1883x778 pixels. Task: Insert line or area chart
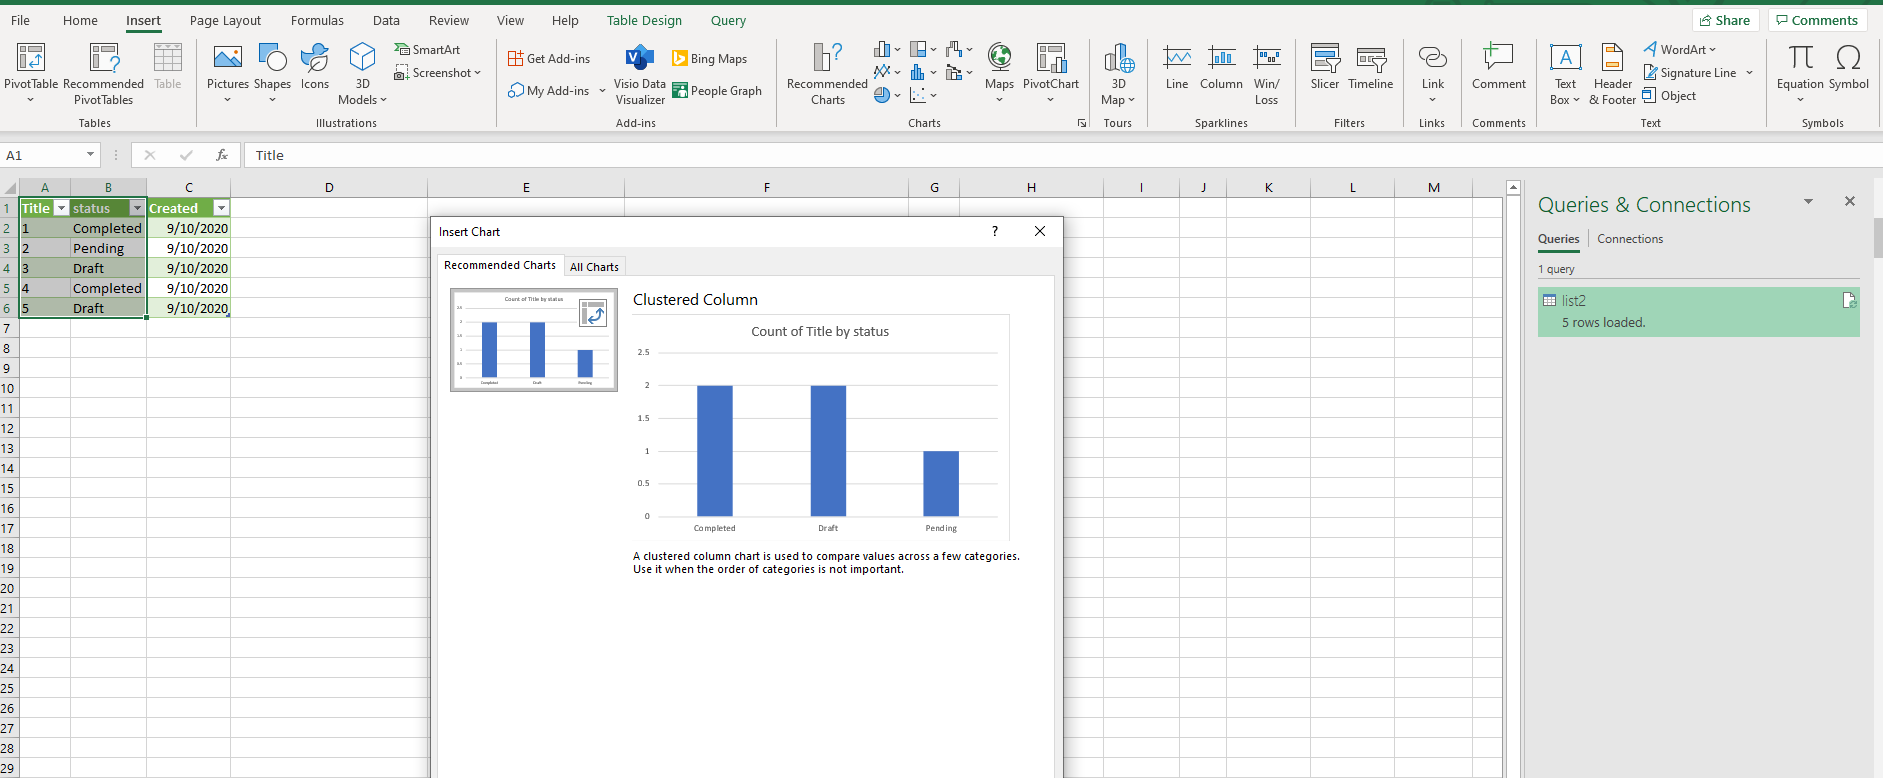pyautogui.click(x=887, y=72)
